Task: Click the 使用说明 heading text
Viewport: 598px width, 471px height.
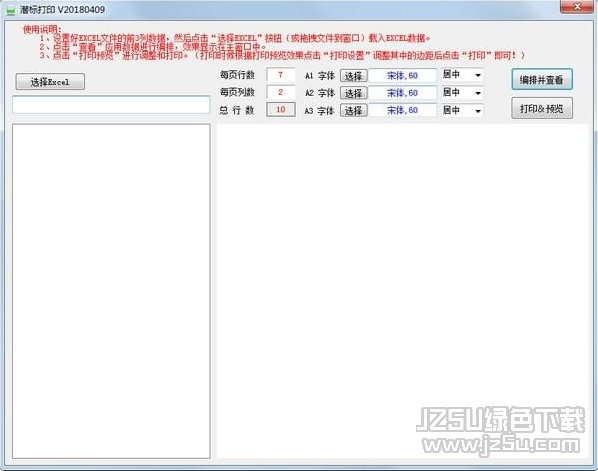Action: (x=42, y=29)
